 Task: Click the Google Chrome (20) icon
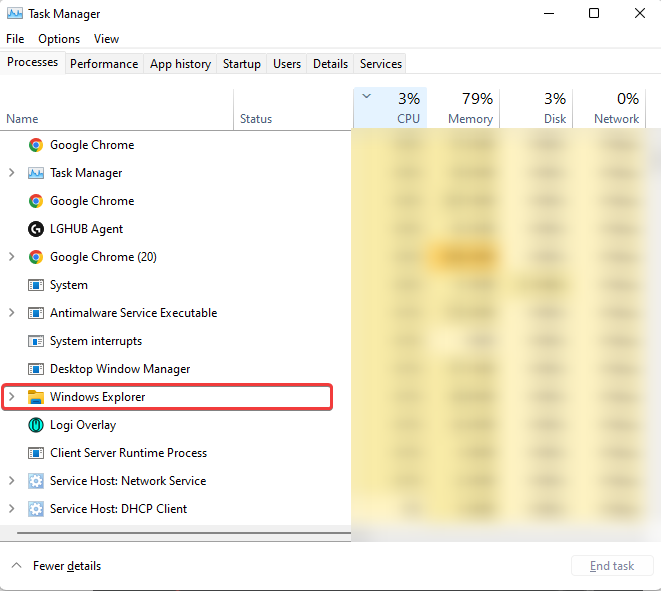pyautogui.click(x=36, y=257)
